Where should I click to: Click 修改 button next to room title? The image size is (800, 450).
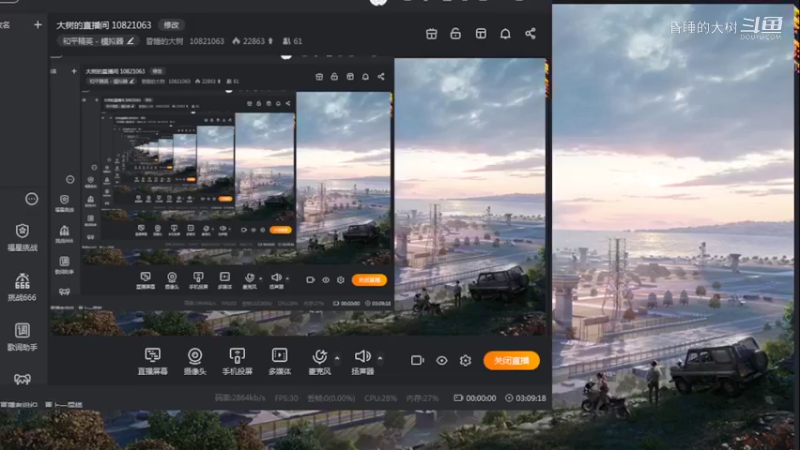[x=171, y=25]
